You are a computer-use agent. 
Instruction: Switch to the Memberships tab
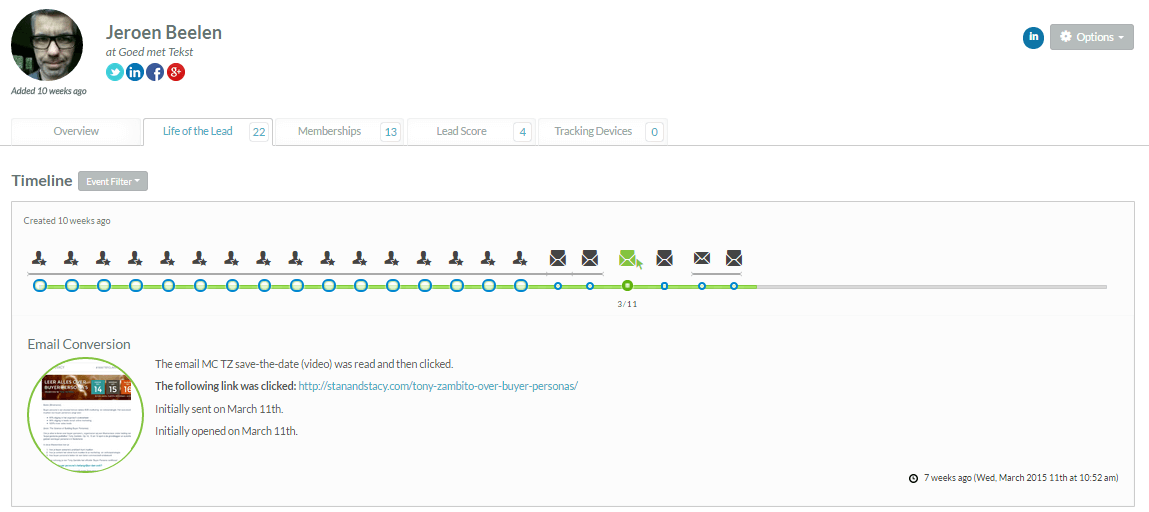tap(329, 131)
